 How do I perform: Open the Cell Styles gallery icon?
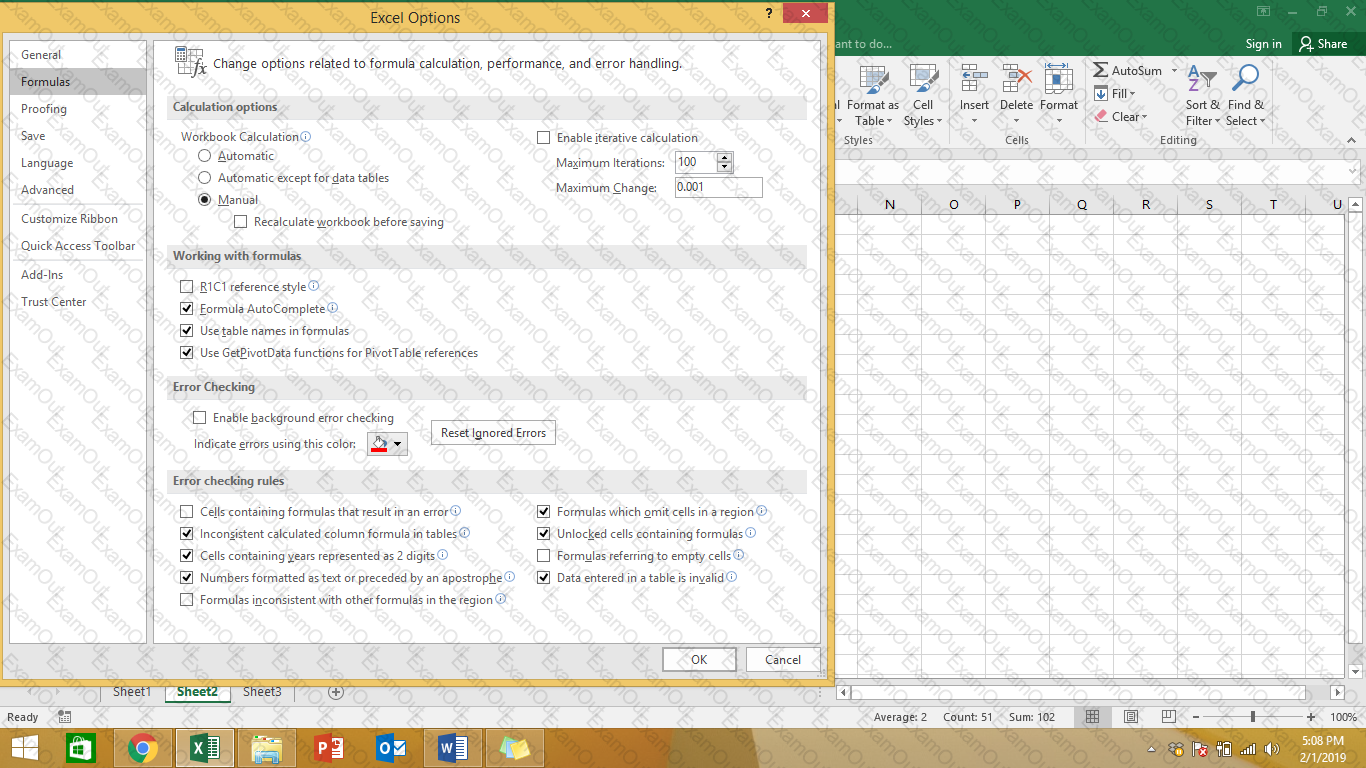[x=923, y=80]
